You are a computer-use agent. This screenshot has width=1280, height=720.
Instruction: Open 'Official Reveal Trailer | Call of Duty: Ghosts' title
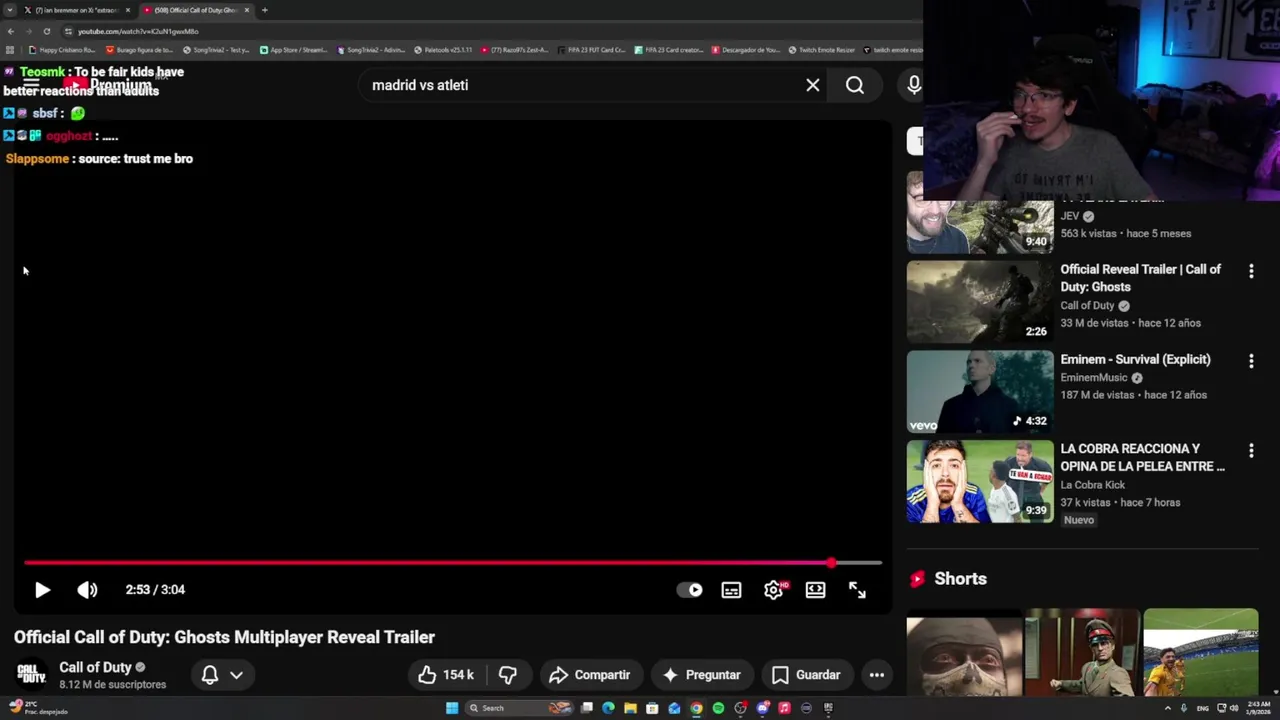click(x=1141, y=278)
